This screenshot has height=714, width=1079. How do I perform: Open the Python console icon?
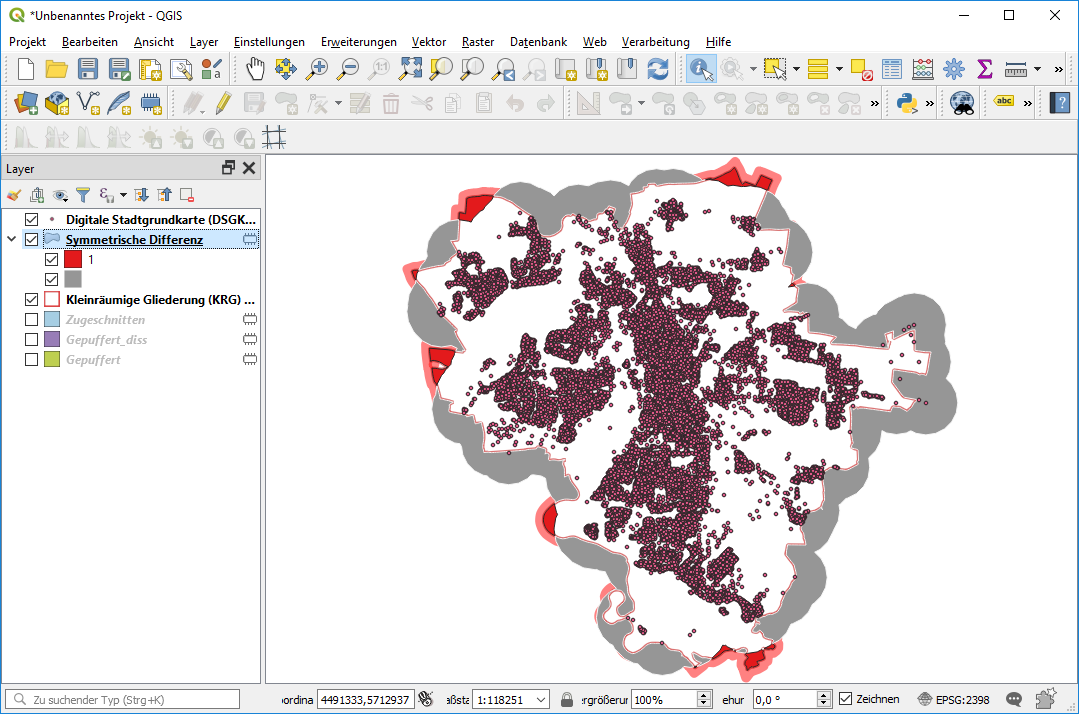click(x=907, y=102)
